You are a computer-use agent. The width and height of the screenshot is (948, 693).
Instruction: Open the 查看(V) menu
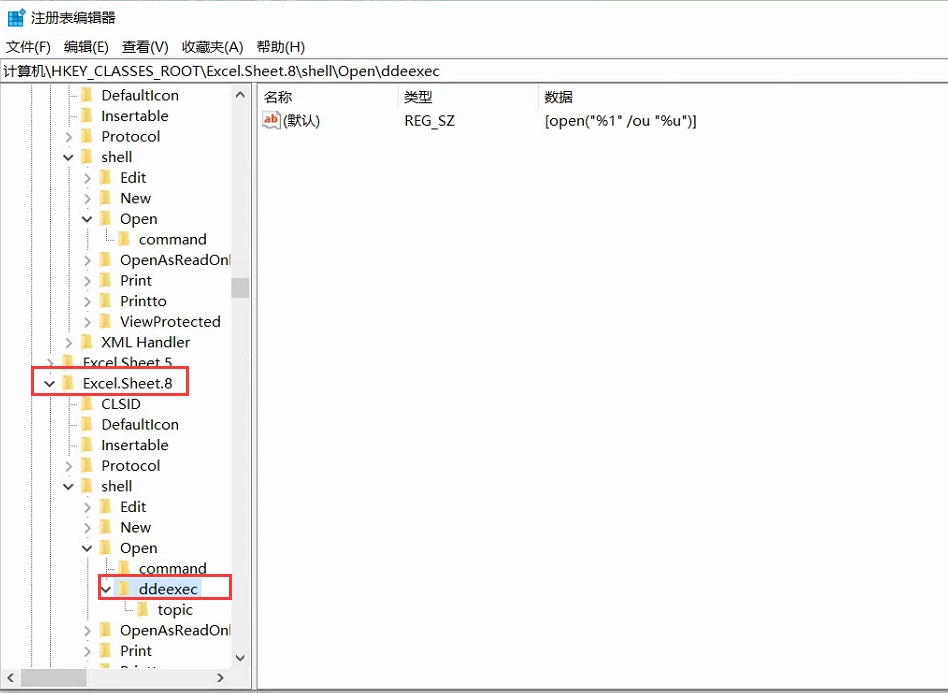145,47
